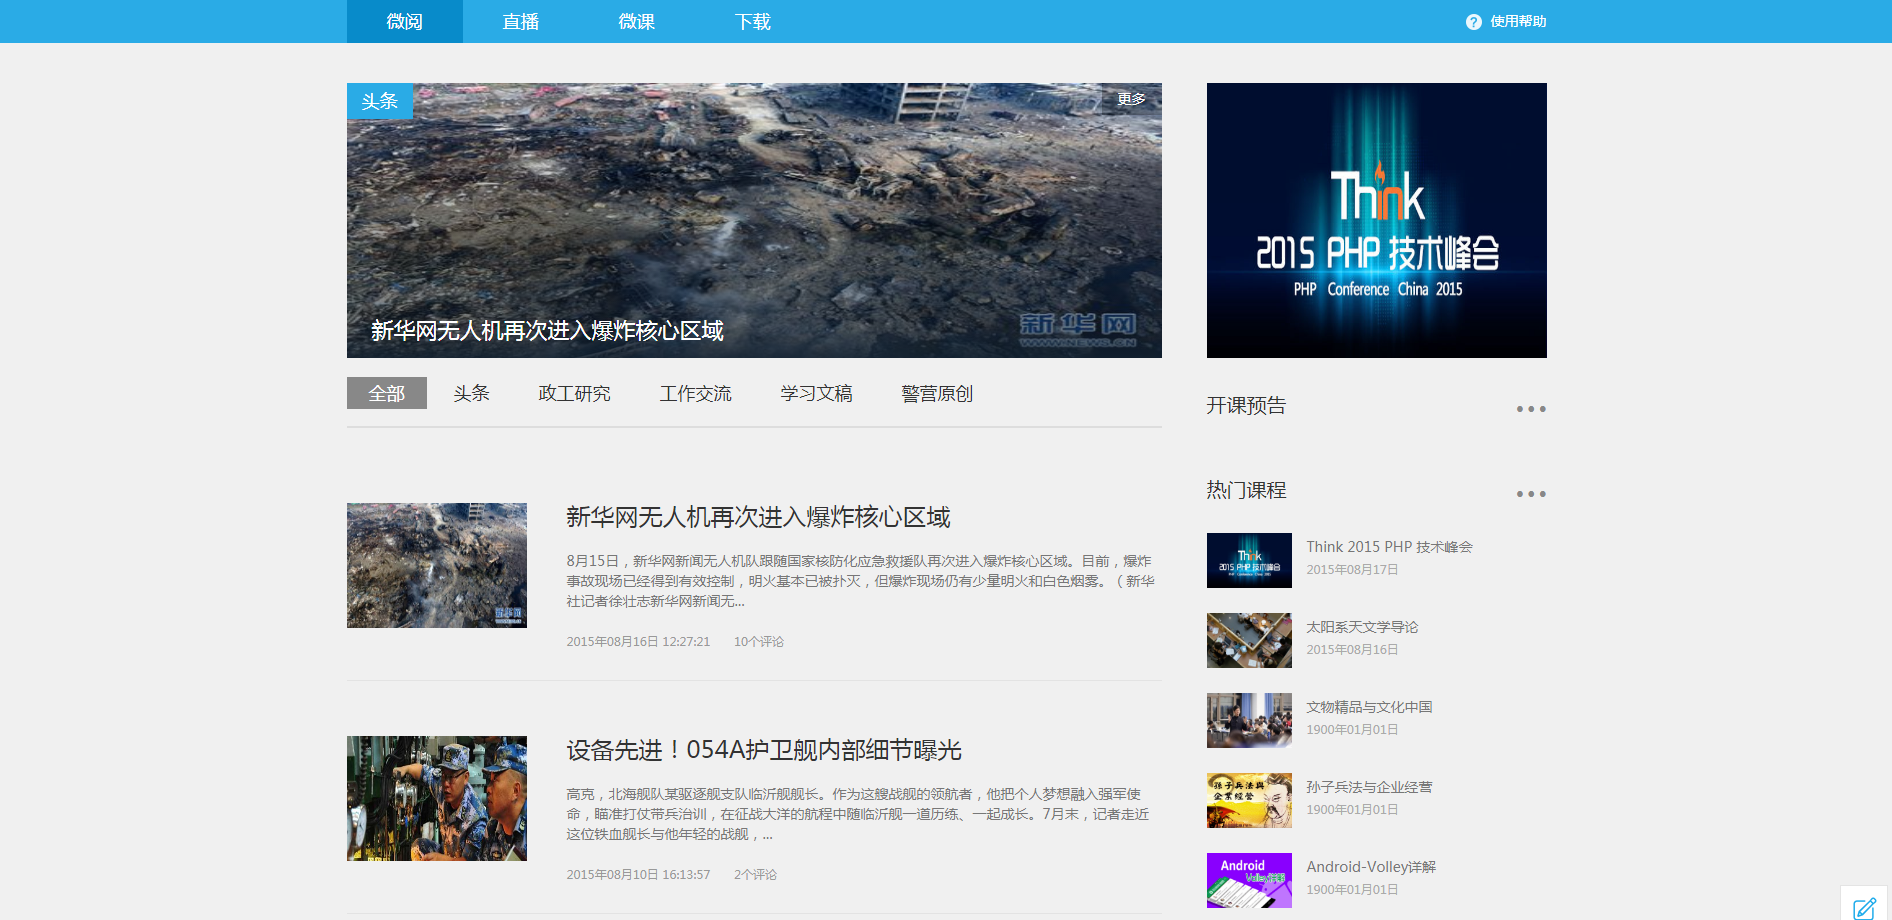1892x920 pixels.
Task: Select the 头条 category filter
Action: pyautogui.click(x=471, y=393)
